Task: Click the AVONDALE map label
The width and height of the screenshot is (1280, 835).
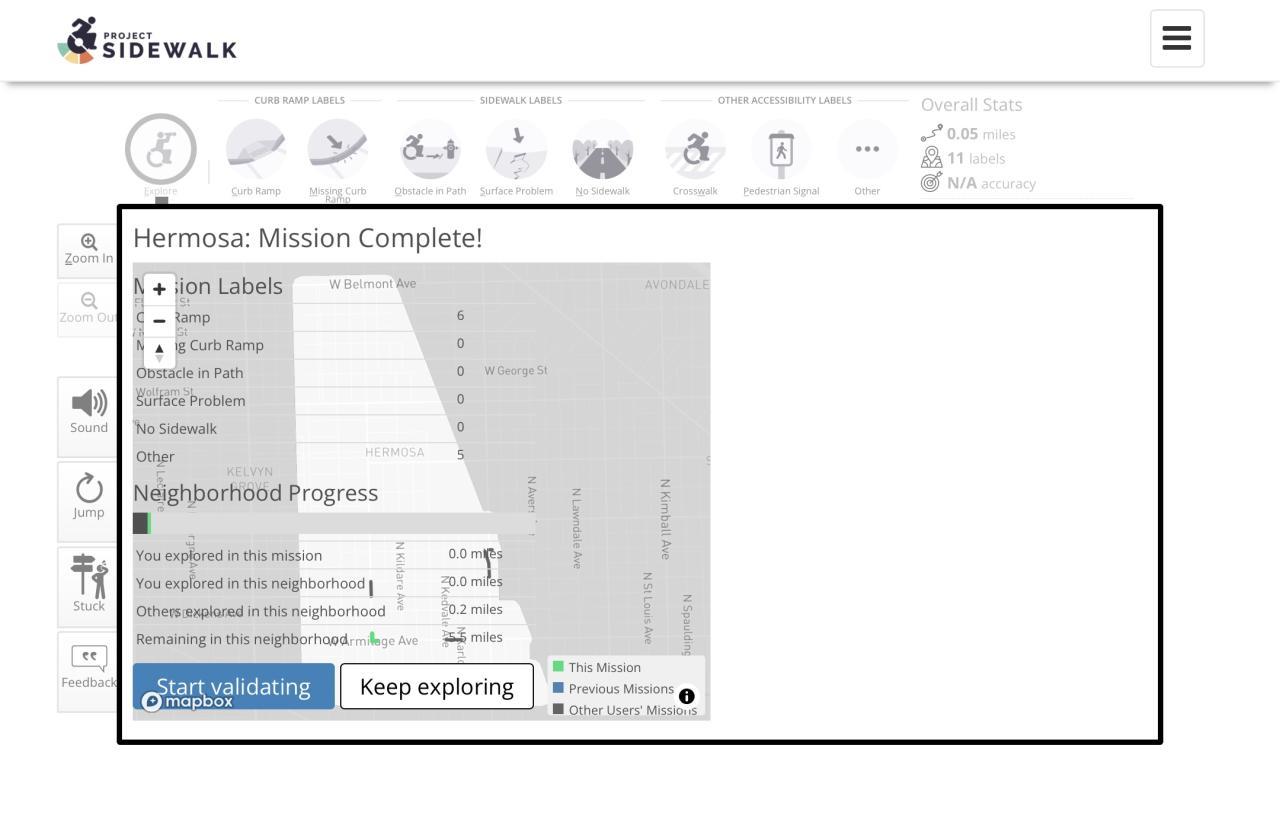Action: click(677, 285)
